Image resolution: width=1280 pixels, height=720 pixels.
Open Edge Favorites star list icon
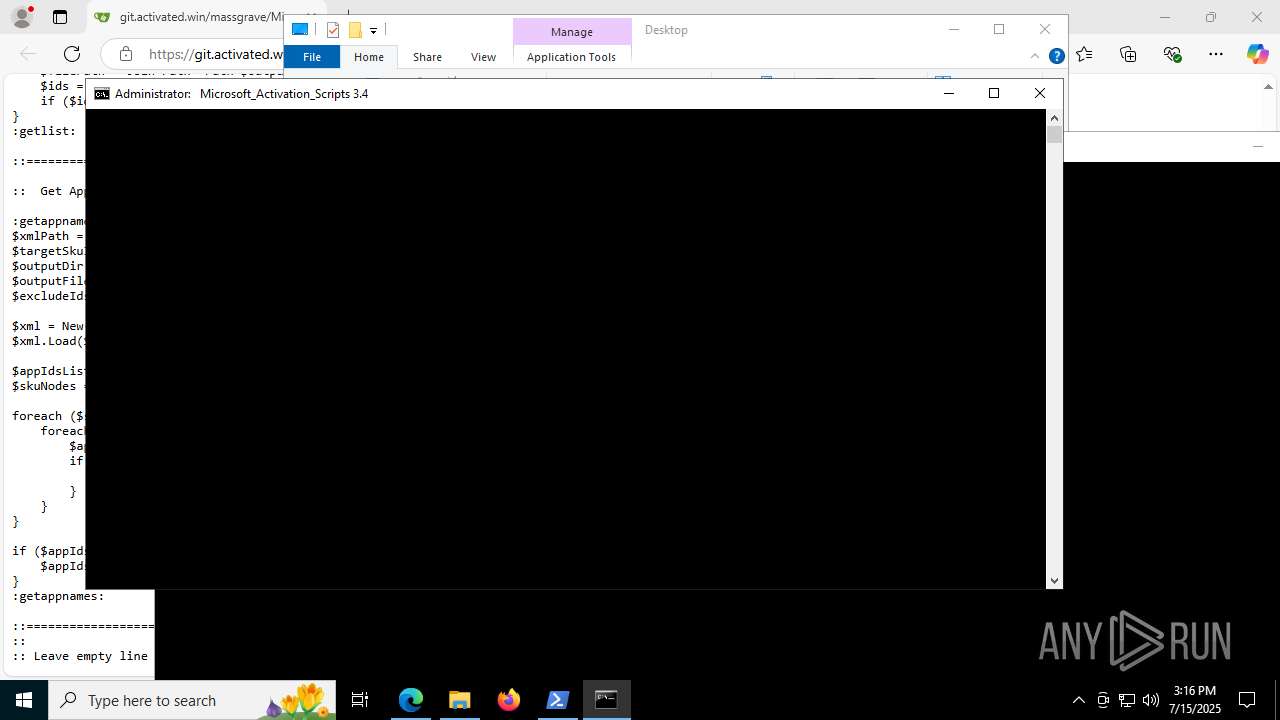(1085, 54)
